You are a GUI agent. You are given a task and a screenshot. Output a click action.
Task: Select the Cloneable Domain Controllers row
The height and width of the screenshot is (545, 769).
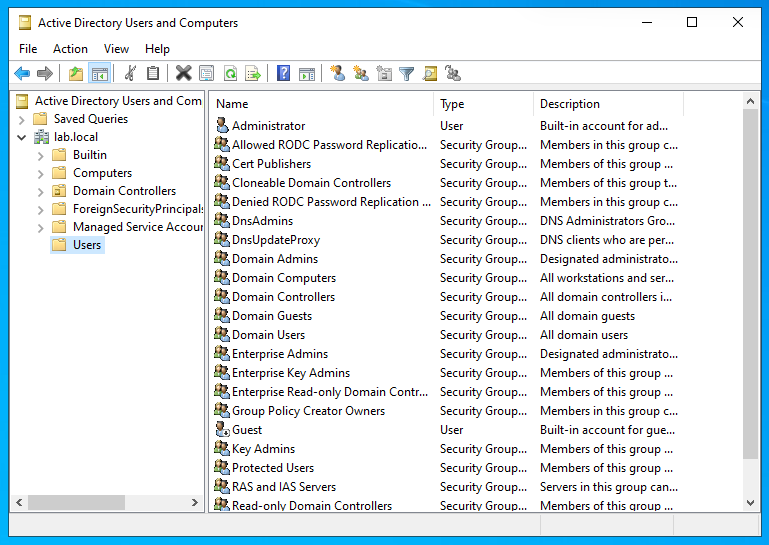(447, 183)
